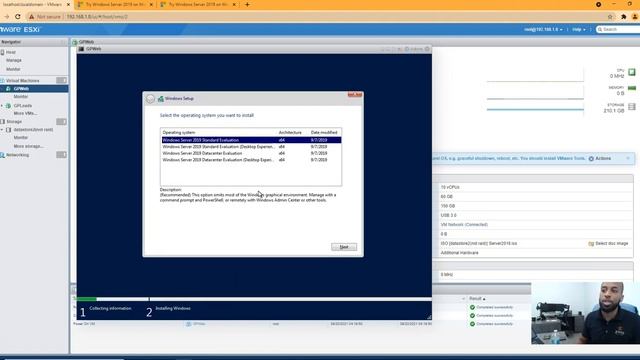Image resolution: width=640 pixels, height=360 pixels.
Task: Collapse the datastore tree node
Action: [2, 130]
